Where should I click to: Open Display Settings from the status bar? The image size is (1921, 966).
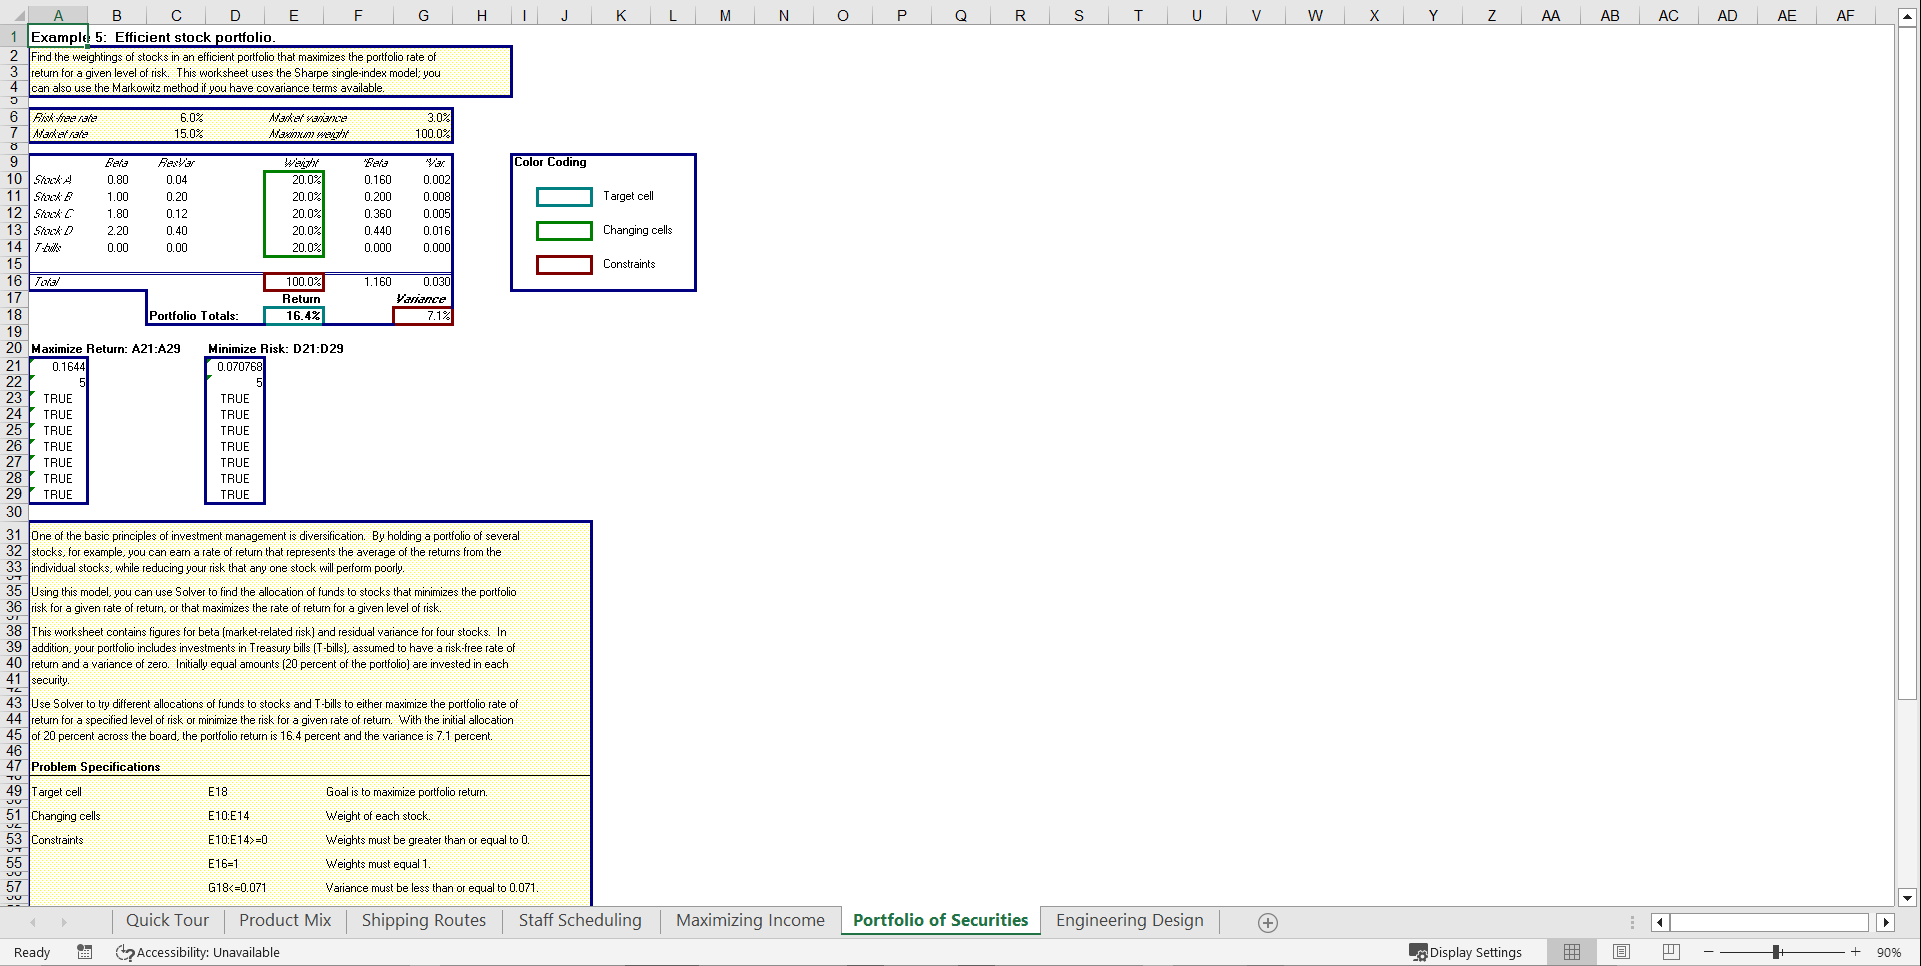(x=1466, y=952)
